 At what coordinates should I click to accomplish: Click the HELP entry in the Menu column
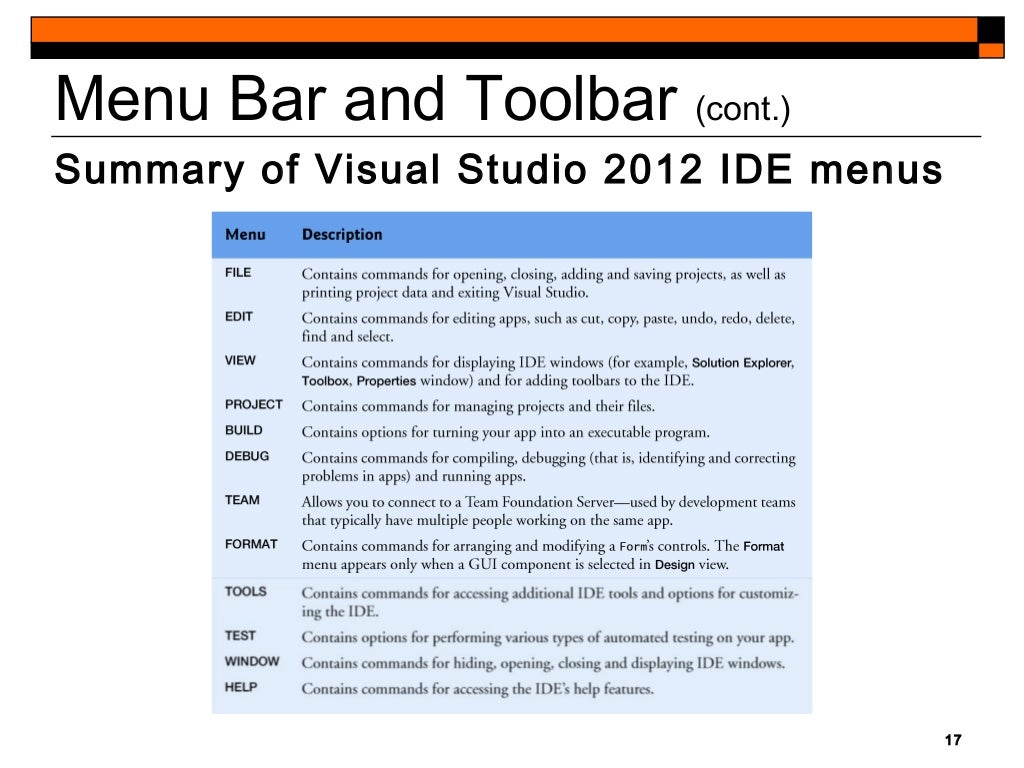pos(240,687)
